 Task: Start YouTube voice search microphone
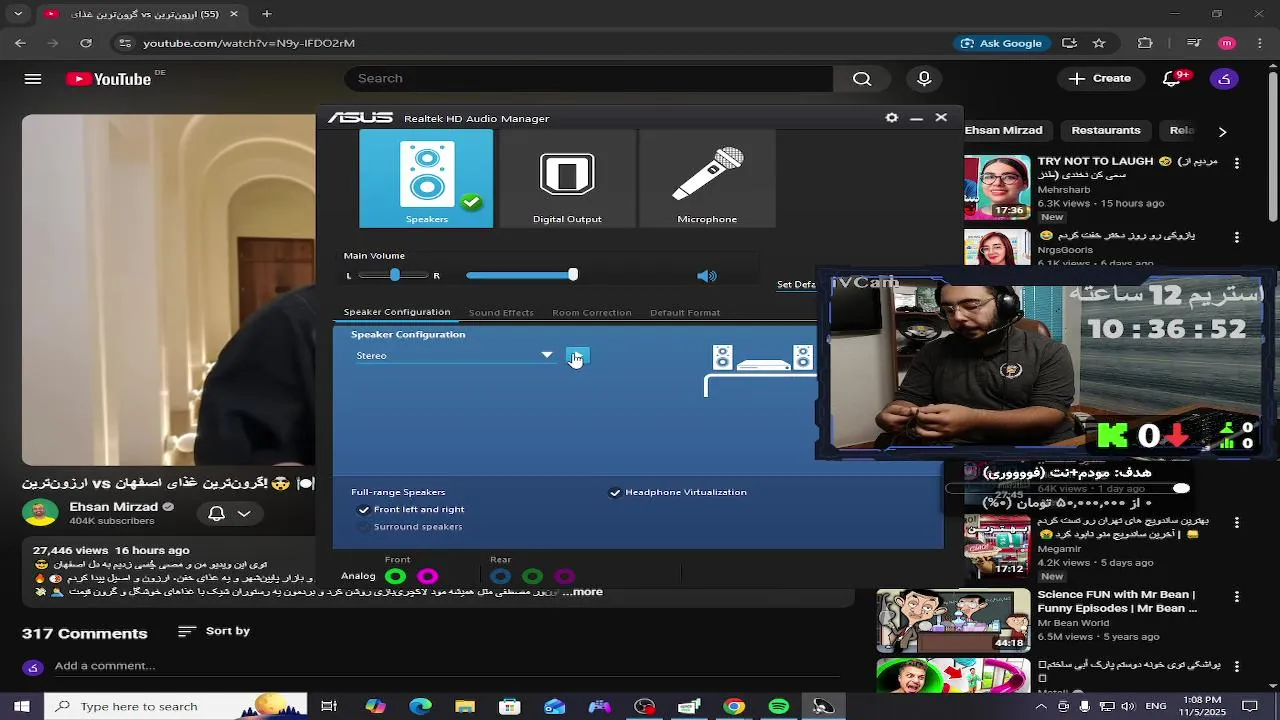click(924, 79)
